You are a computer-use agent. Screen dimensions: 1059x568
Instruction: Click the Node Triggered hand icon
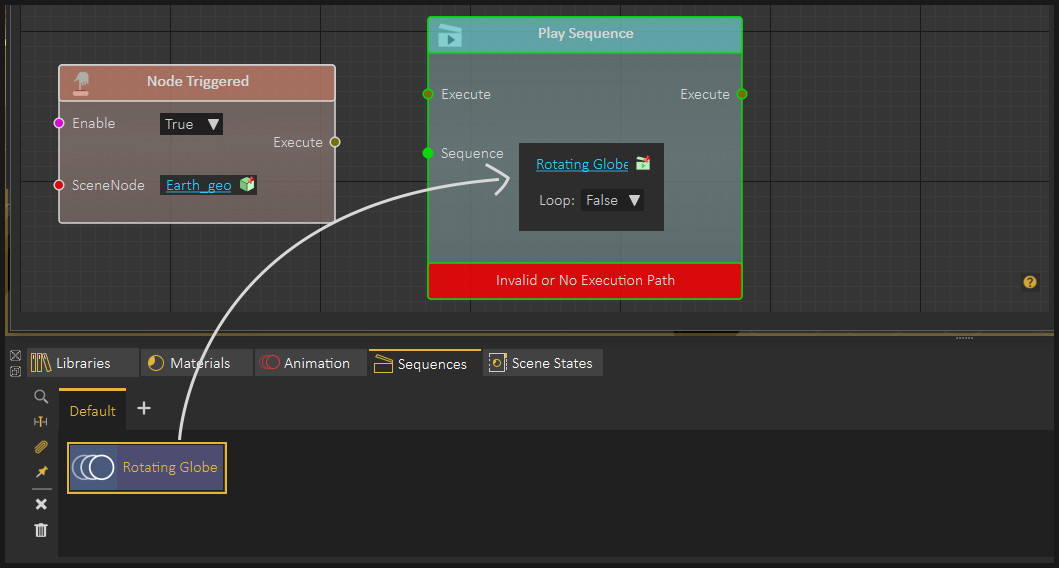point(82,83)
